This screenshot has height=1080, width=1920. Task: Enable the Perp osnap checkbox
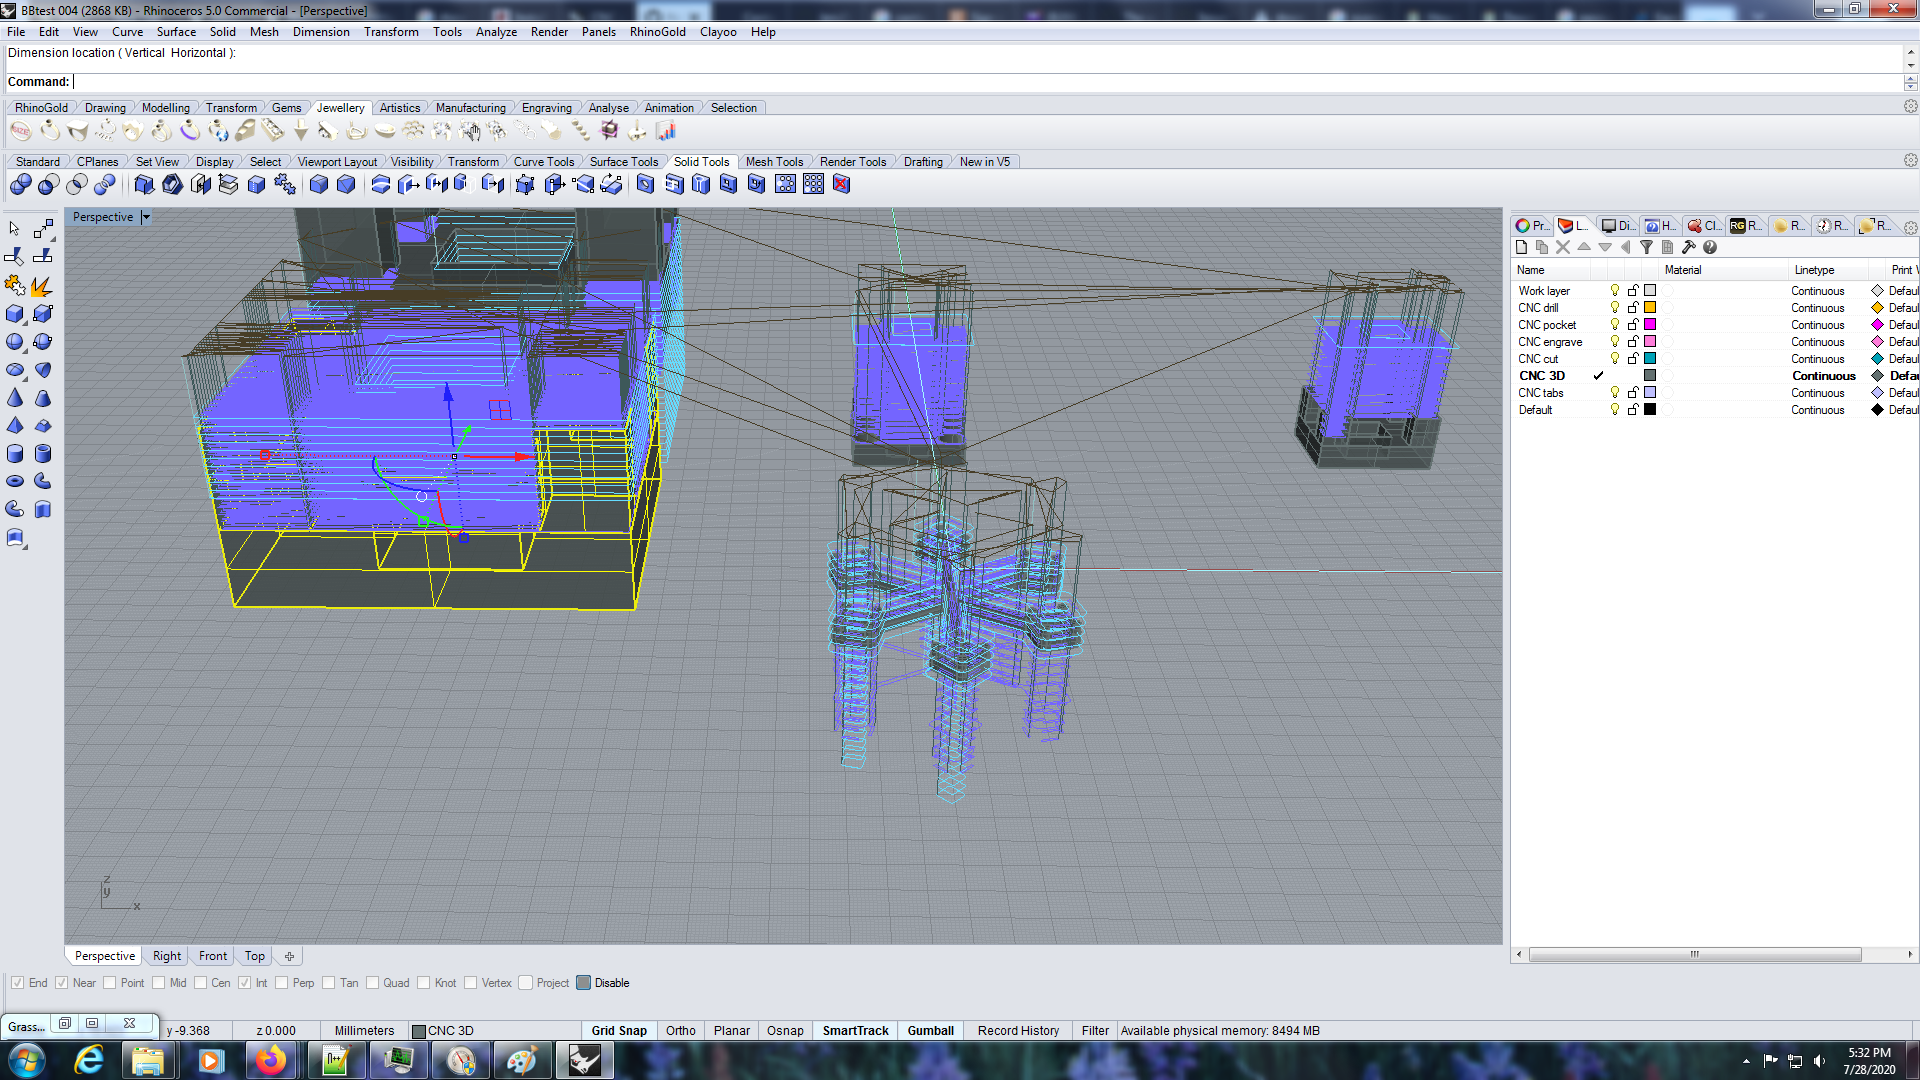click(282, 983)
